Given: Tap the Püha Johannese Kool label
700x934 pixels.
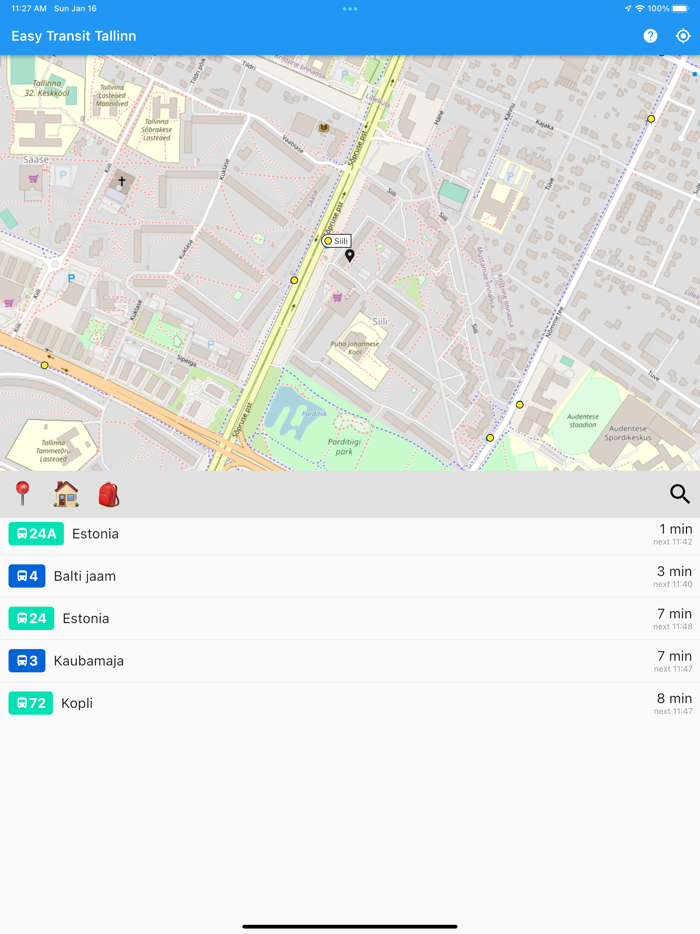Looking at the screenshot, I should 354,348.
